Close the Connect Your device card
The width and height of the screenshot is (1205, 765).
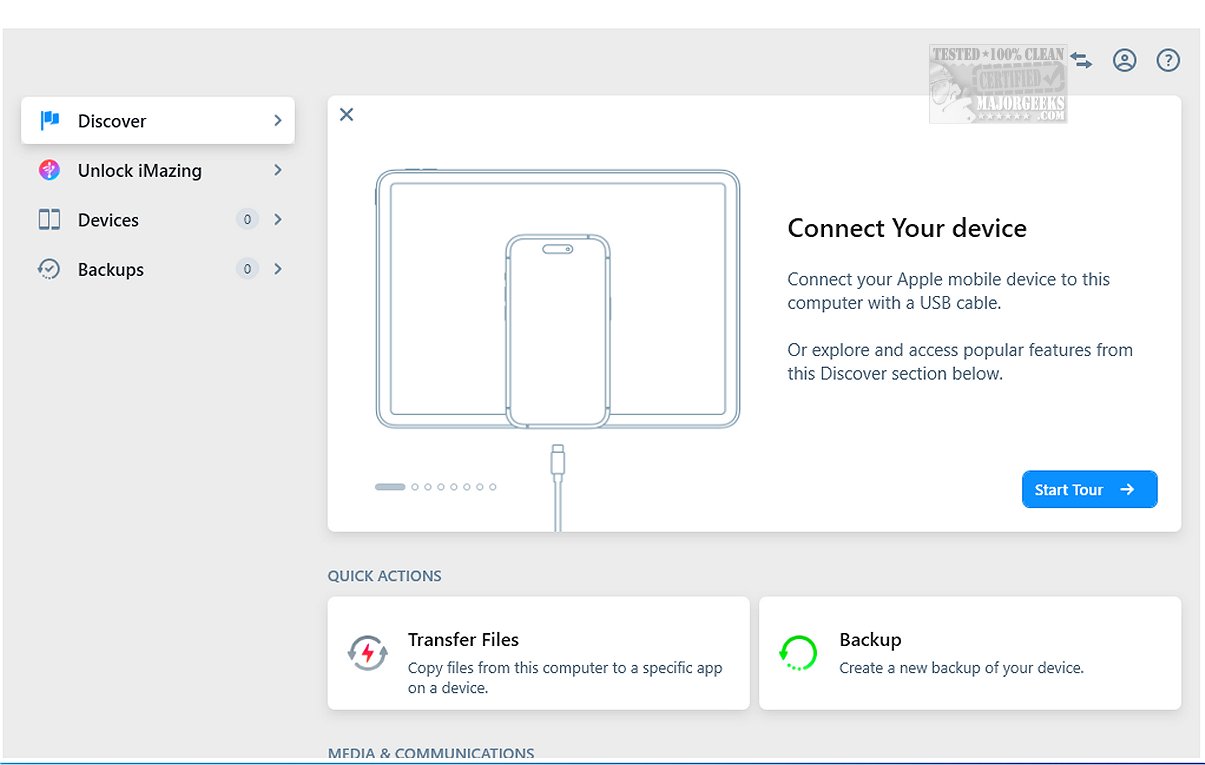[347, 115]
